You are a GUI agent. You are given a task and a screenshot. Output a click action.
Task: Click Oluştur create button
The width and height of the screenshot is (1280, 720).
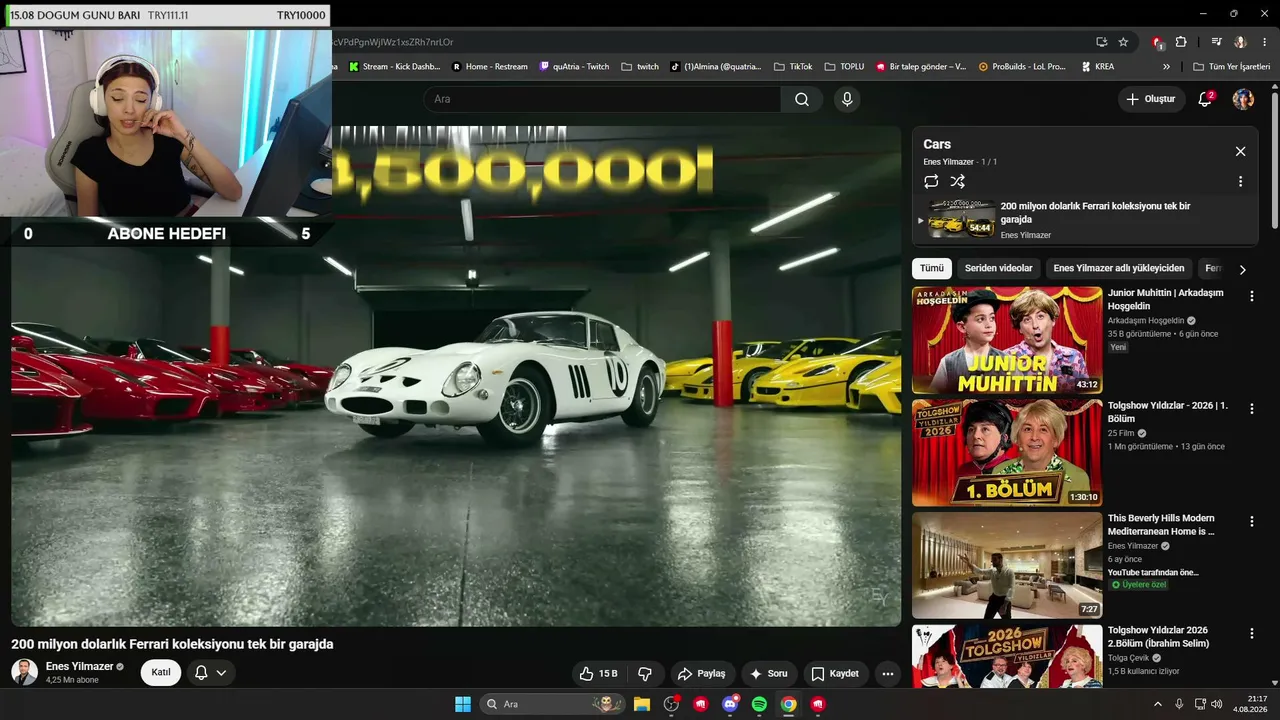pyautogui.click(x=1151, y=99)
